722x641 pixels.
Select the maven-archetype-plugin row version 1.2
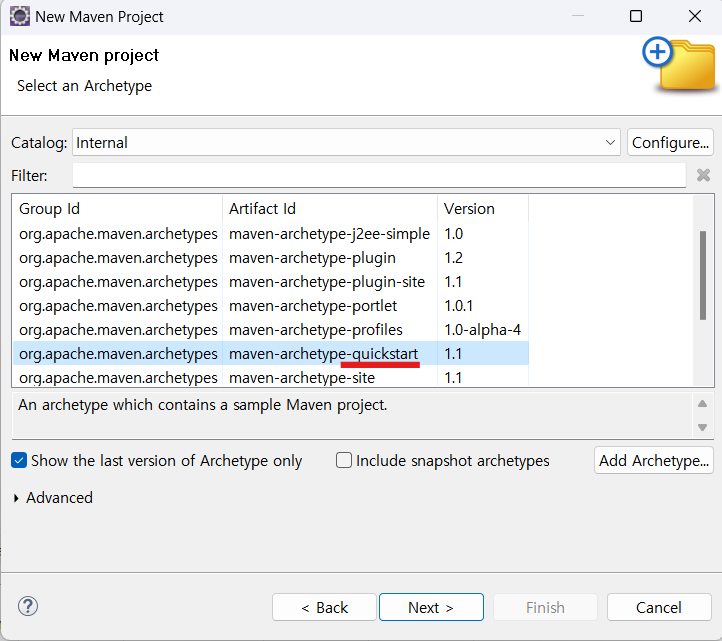(271, 258)
